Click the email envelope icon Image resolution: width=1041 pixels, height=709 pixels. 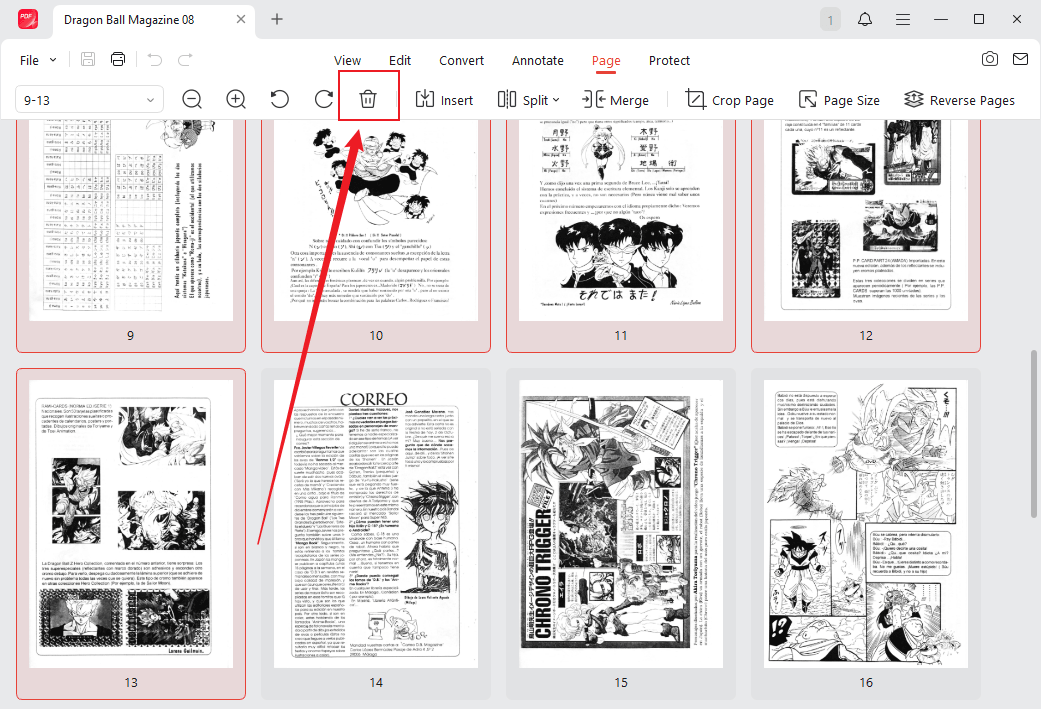(1020, 59)
